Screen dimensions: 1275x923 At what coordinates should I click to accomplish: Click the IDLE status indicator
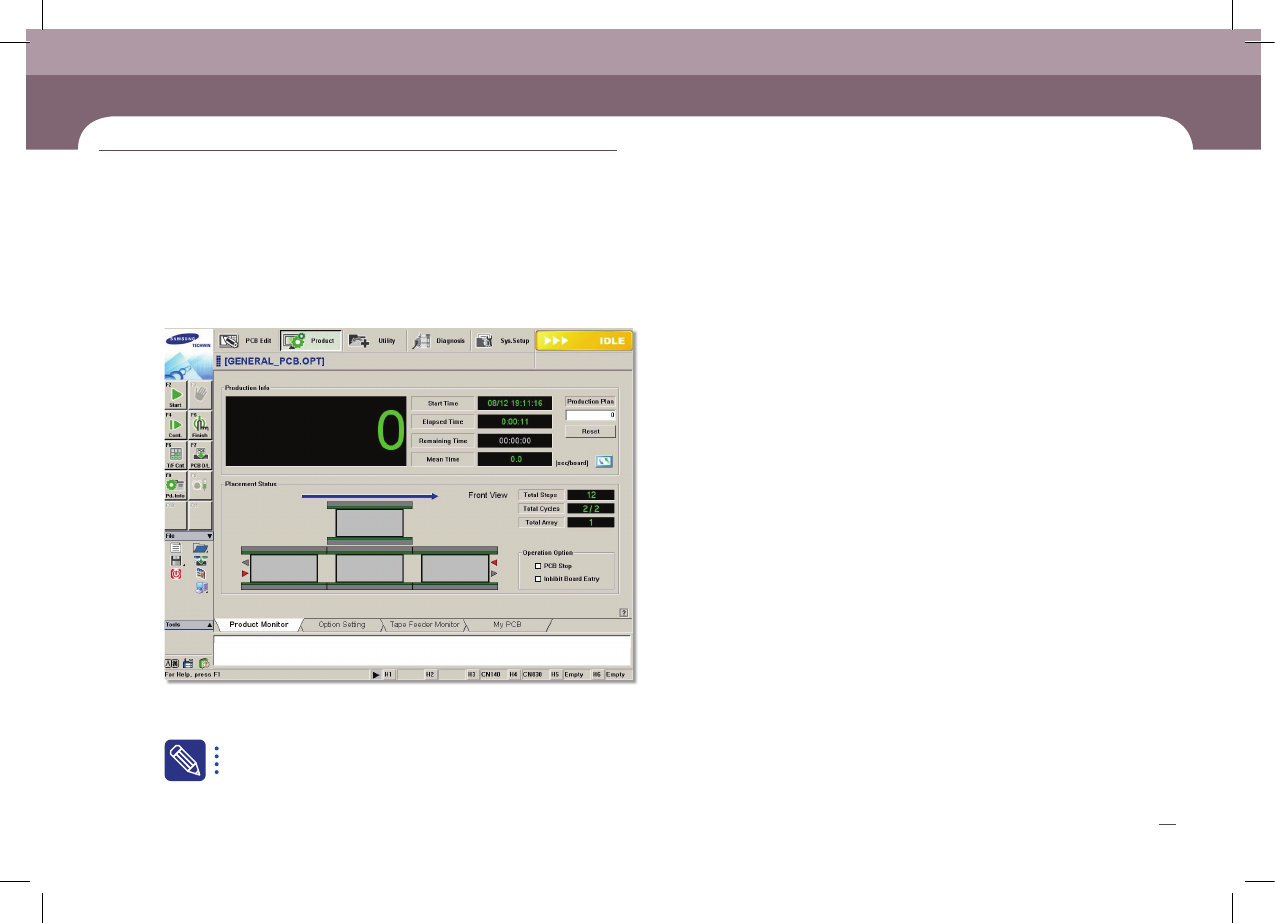(585, 341)
